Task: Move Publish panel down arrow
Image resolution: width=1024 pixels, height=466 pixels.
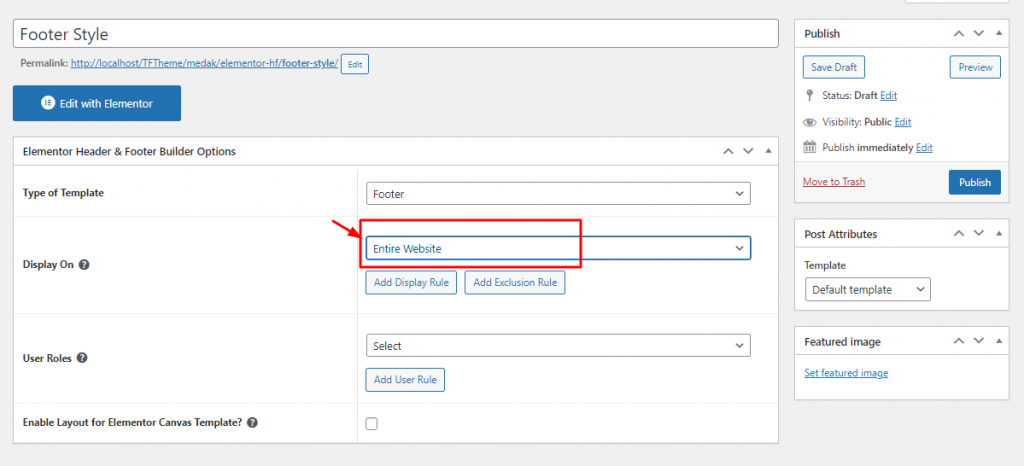Action: click(x=979, y=34)
